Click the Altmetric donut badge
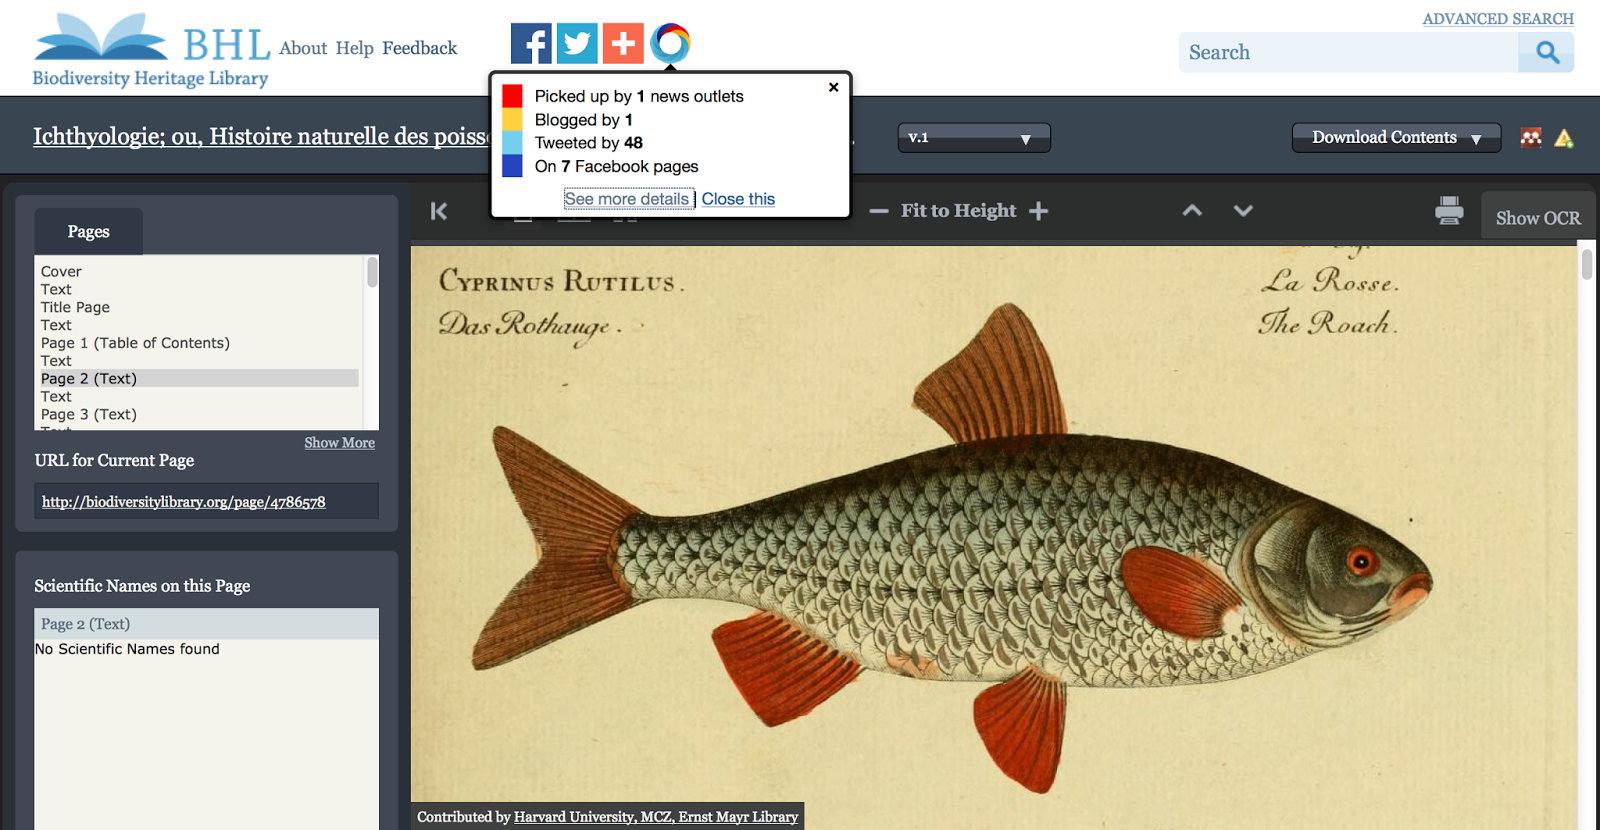This screenshot has height=830, width=1600. pos(670,43)
